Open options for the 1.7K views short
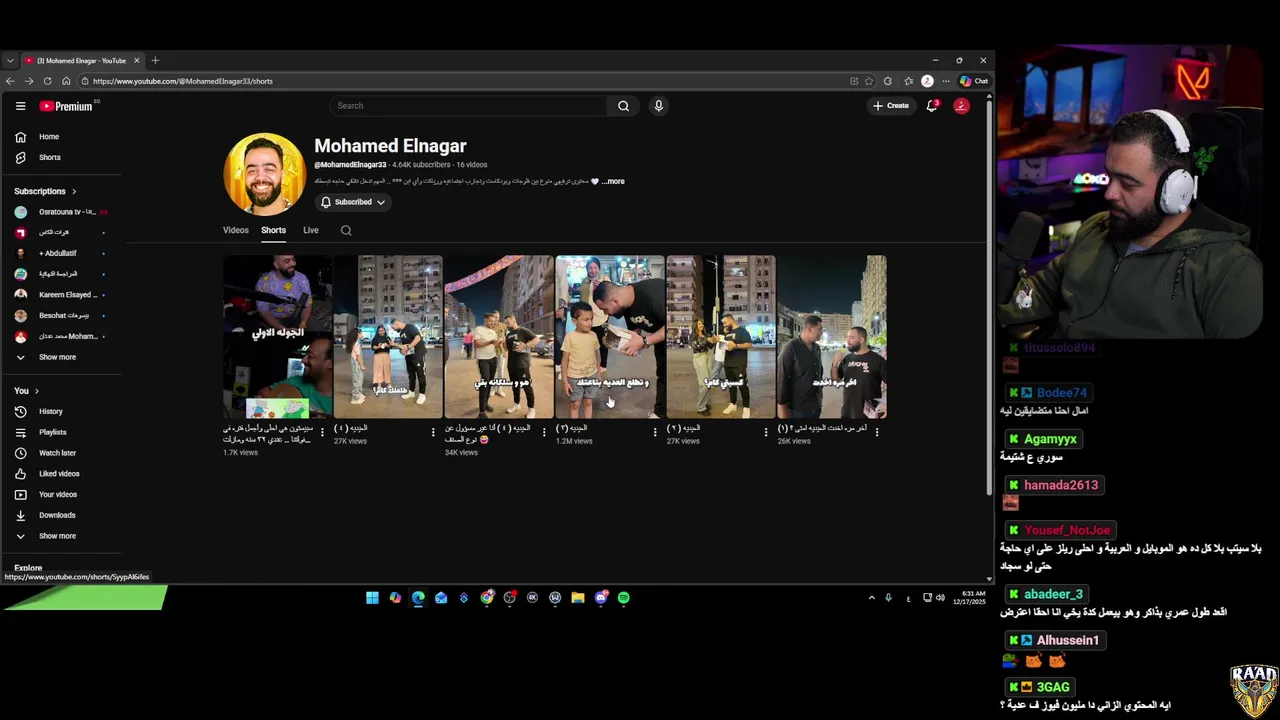The height and width of the screenshot is (720, 1280). 322,432
